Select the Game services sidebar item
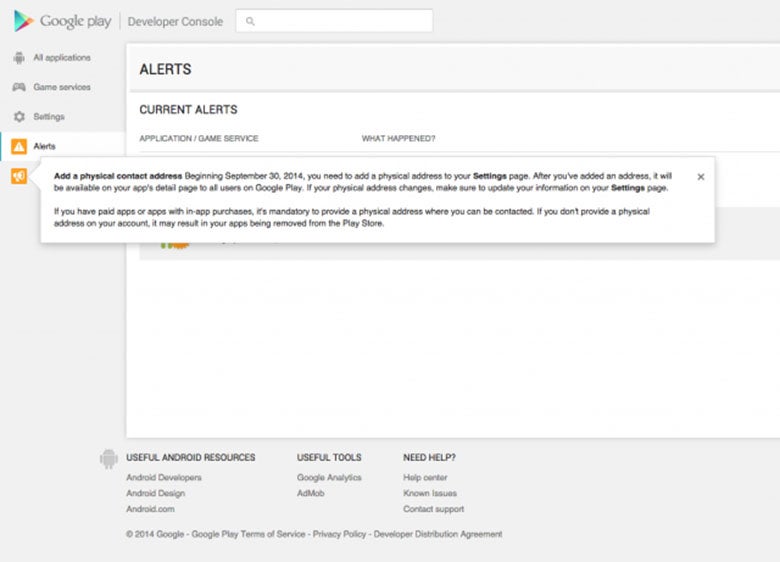Image resolution: width=780 pixels, height=562 pixels. 62,87
